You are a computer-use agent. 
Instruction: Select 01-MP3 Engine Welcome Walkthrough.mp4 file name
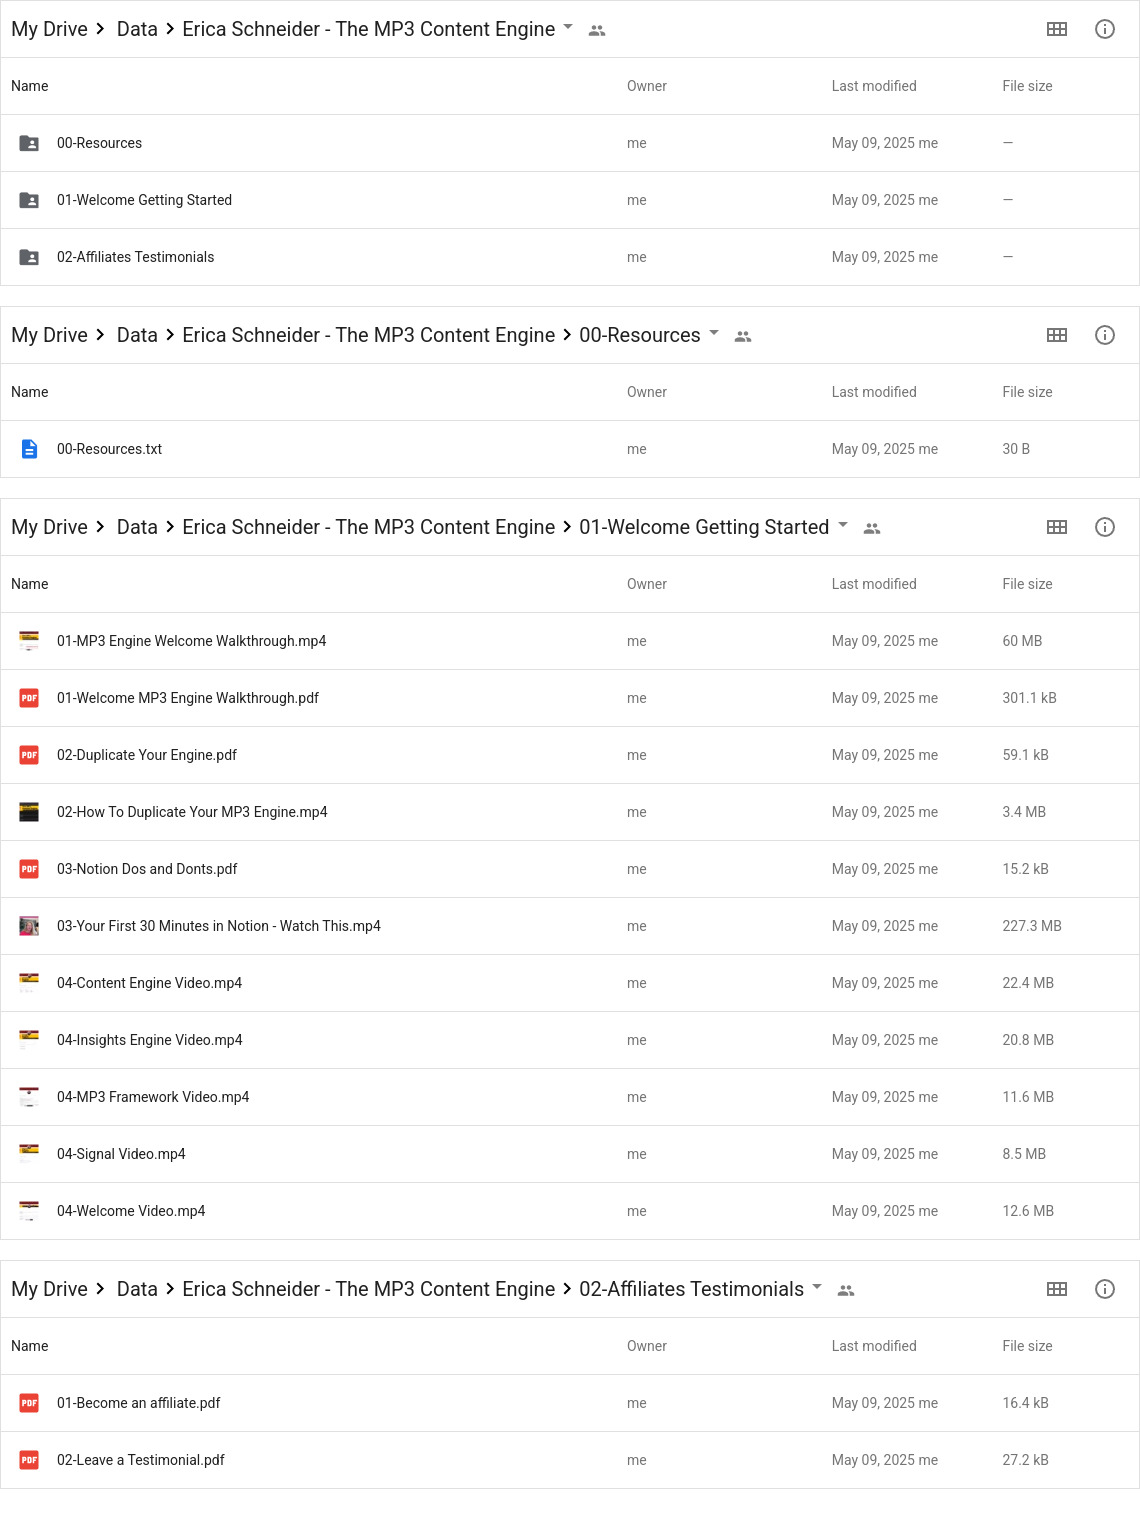coord(191,641)
